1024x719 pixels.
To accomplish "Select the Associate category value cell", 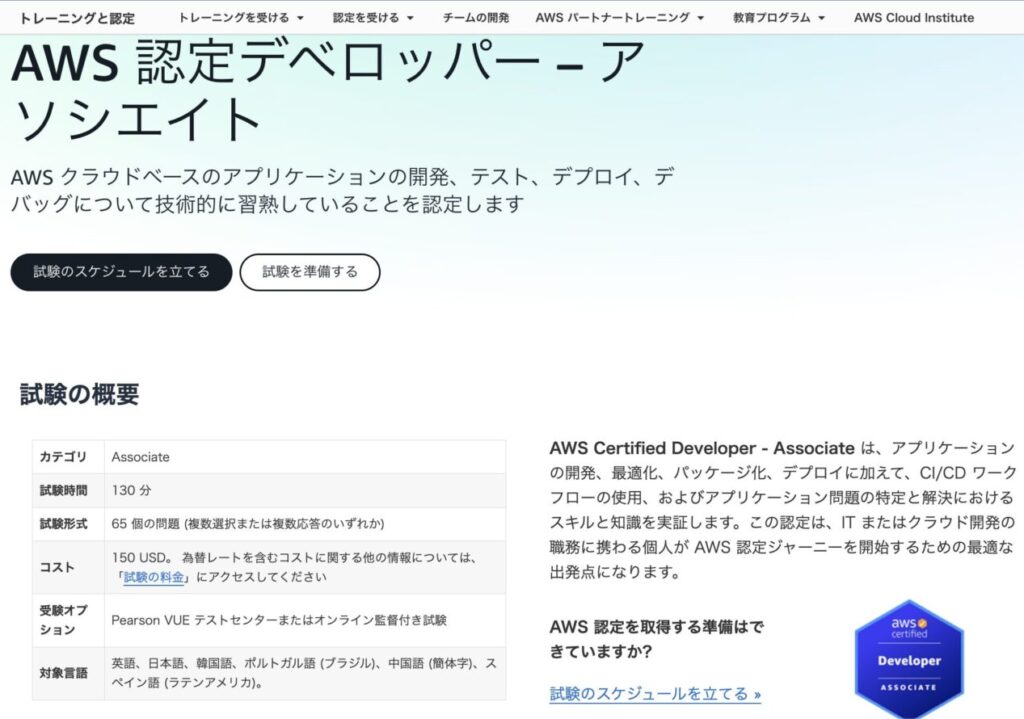I will [305, 457].
